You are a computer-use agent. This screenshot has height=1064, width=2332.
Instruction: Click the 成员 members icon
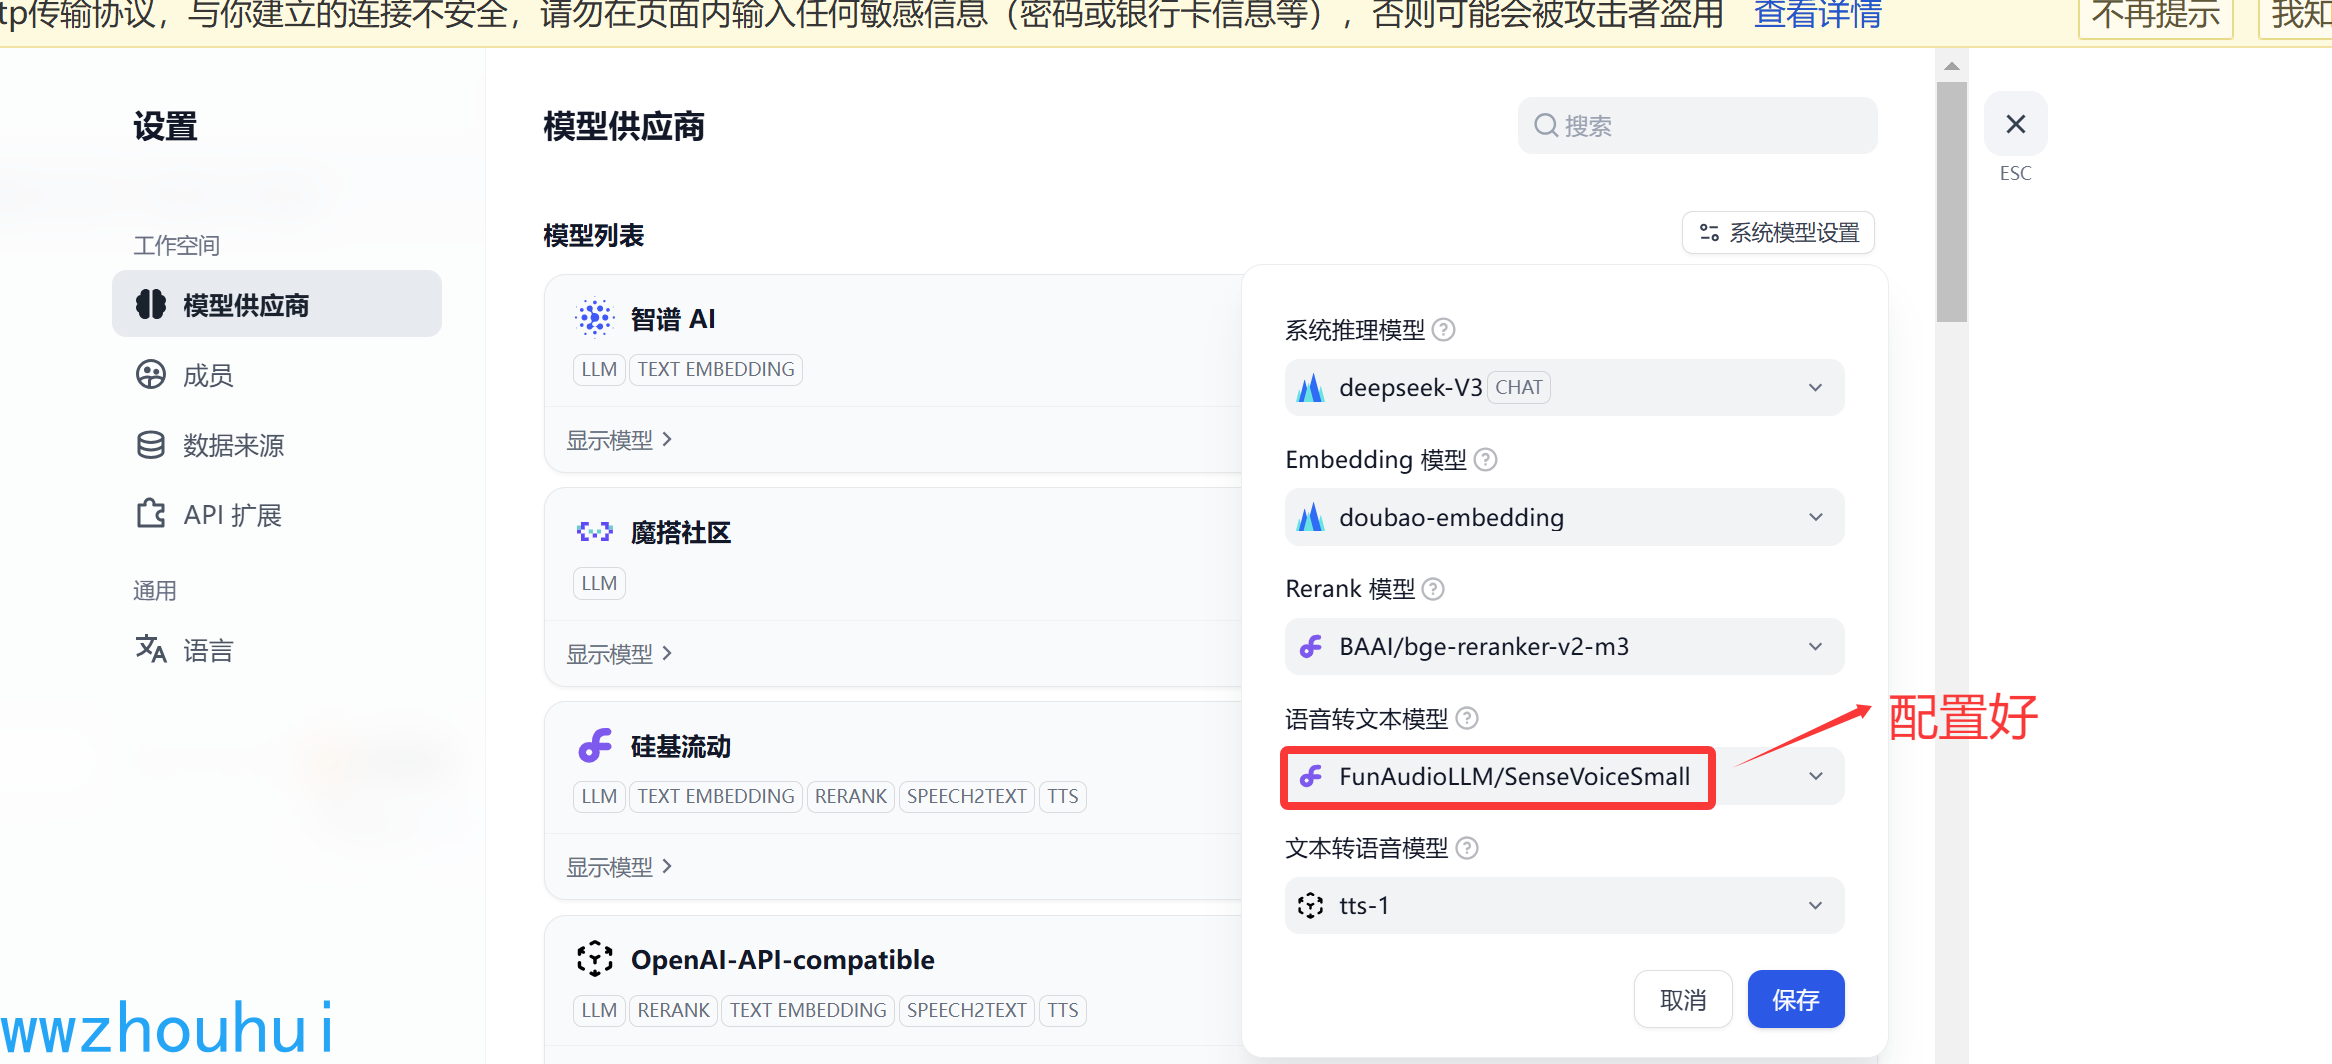point(151,375)
